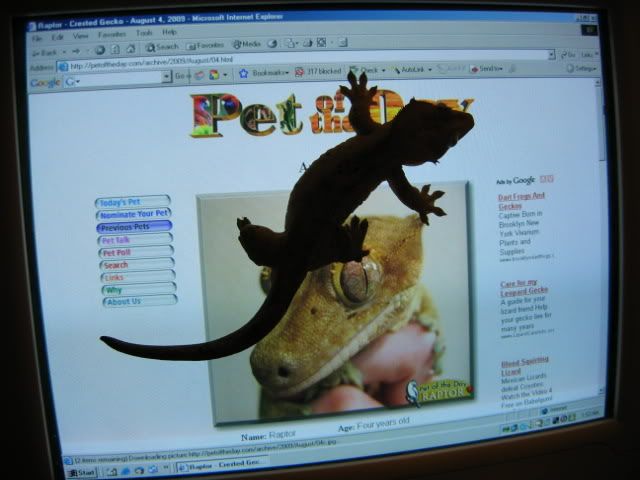The height and width of the screenshot is (480, 640).
Task: Click the Google toolbar Bookmarks star
Action: pos(244,73)
